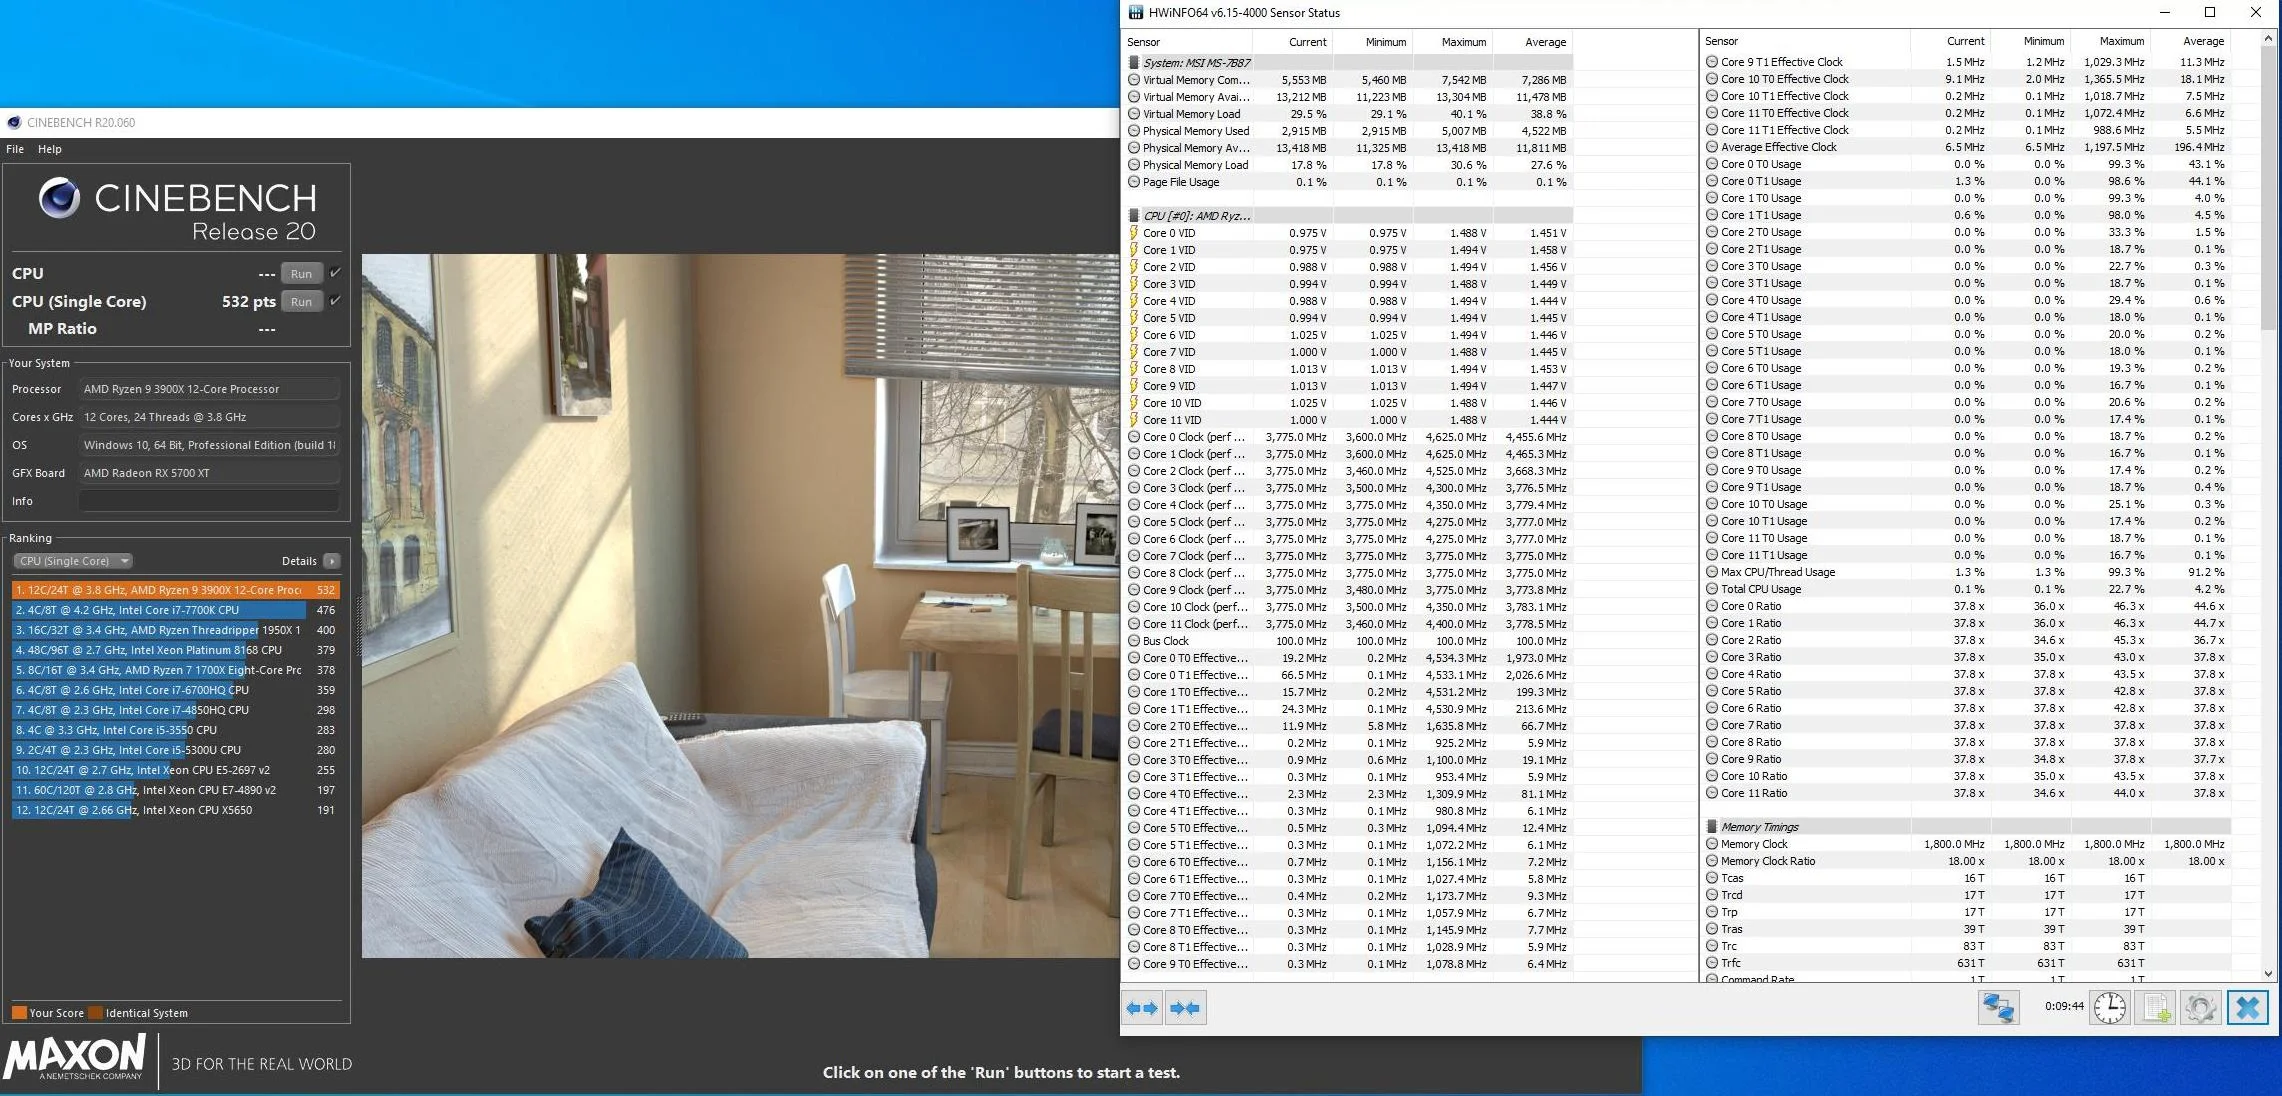Open HWiNFO sensor settings gear

click(2200, 1008)
